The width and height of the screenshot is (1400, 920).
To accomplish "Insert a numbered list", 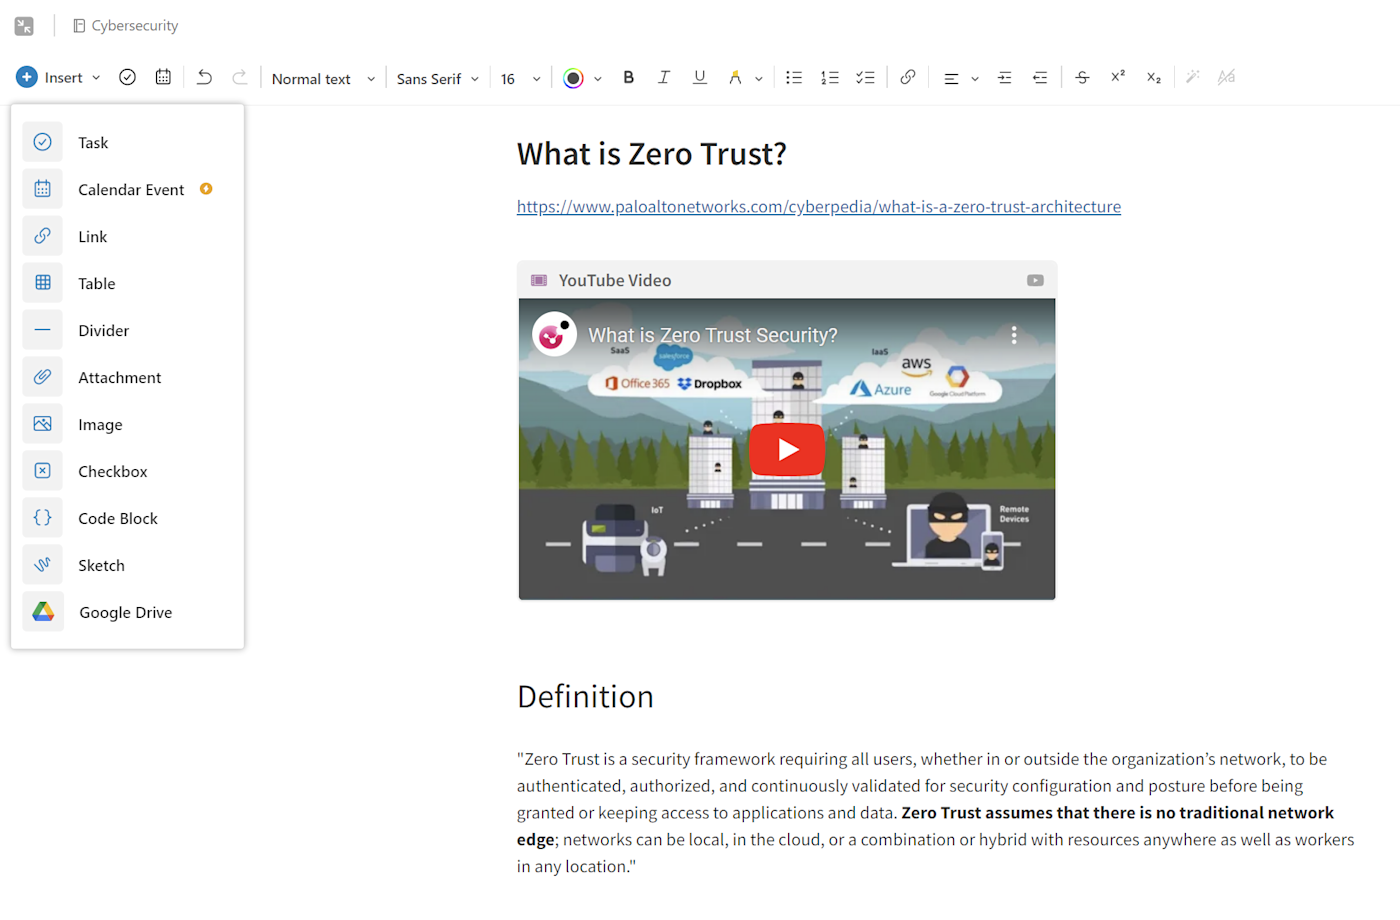I will [x=830, y=77].
